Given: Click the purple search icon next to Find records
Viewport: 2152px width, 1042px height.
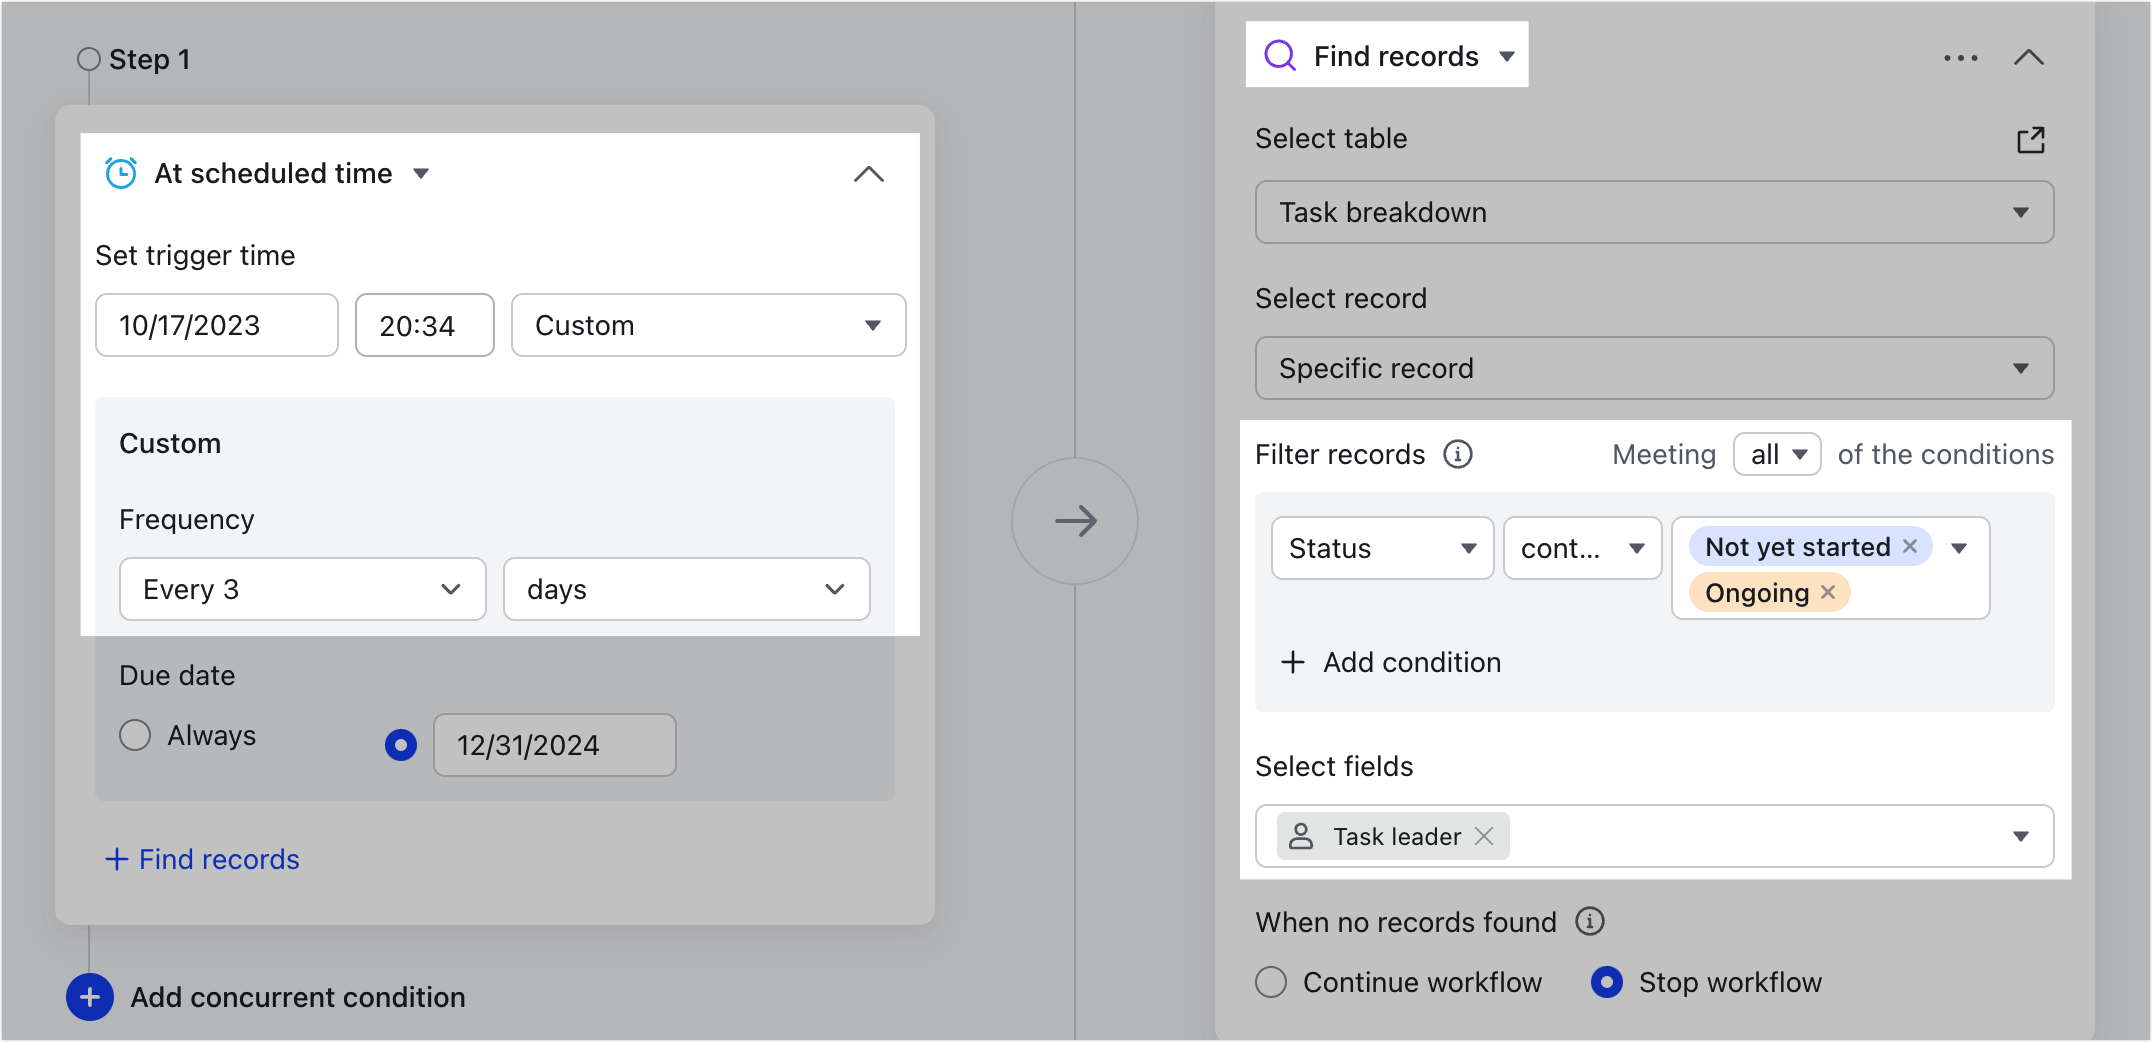Looking at the screenshot, I should tap(1280, 55).
